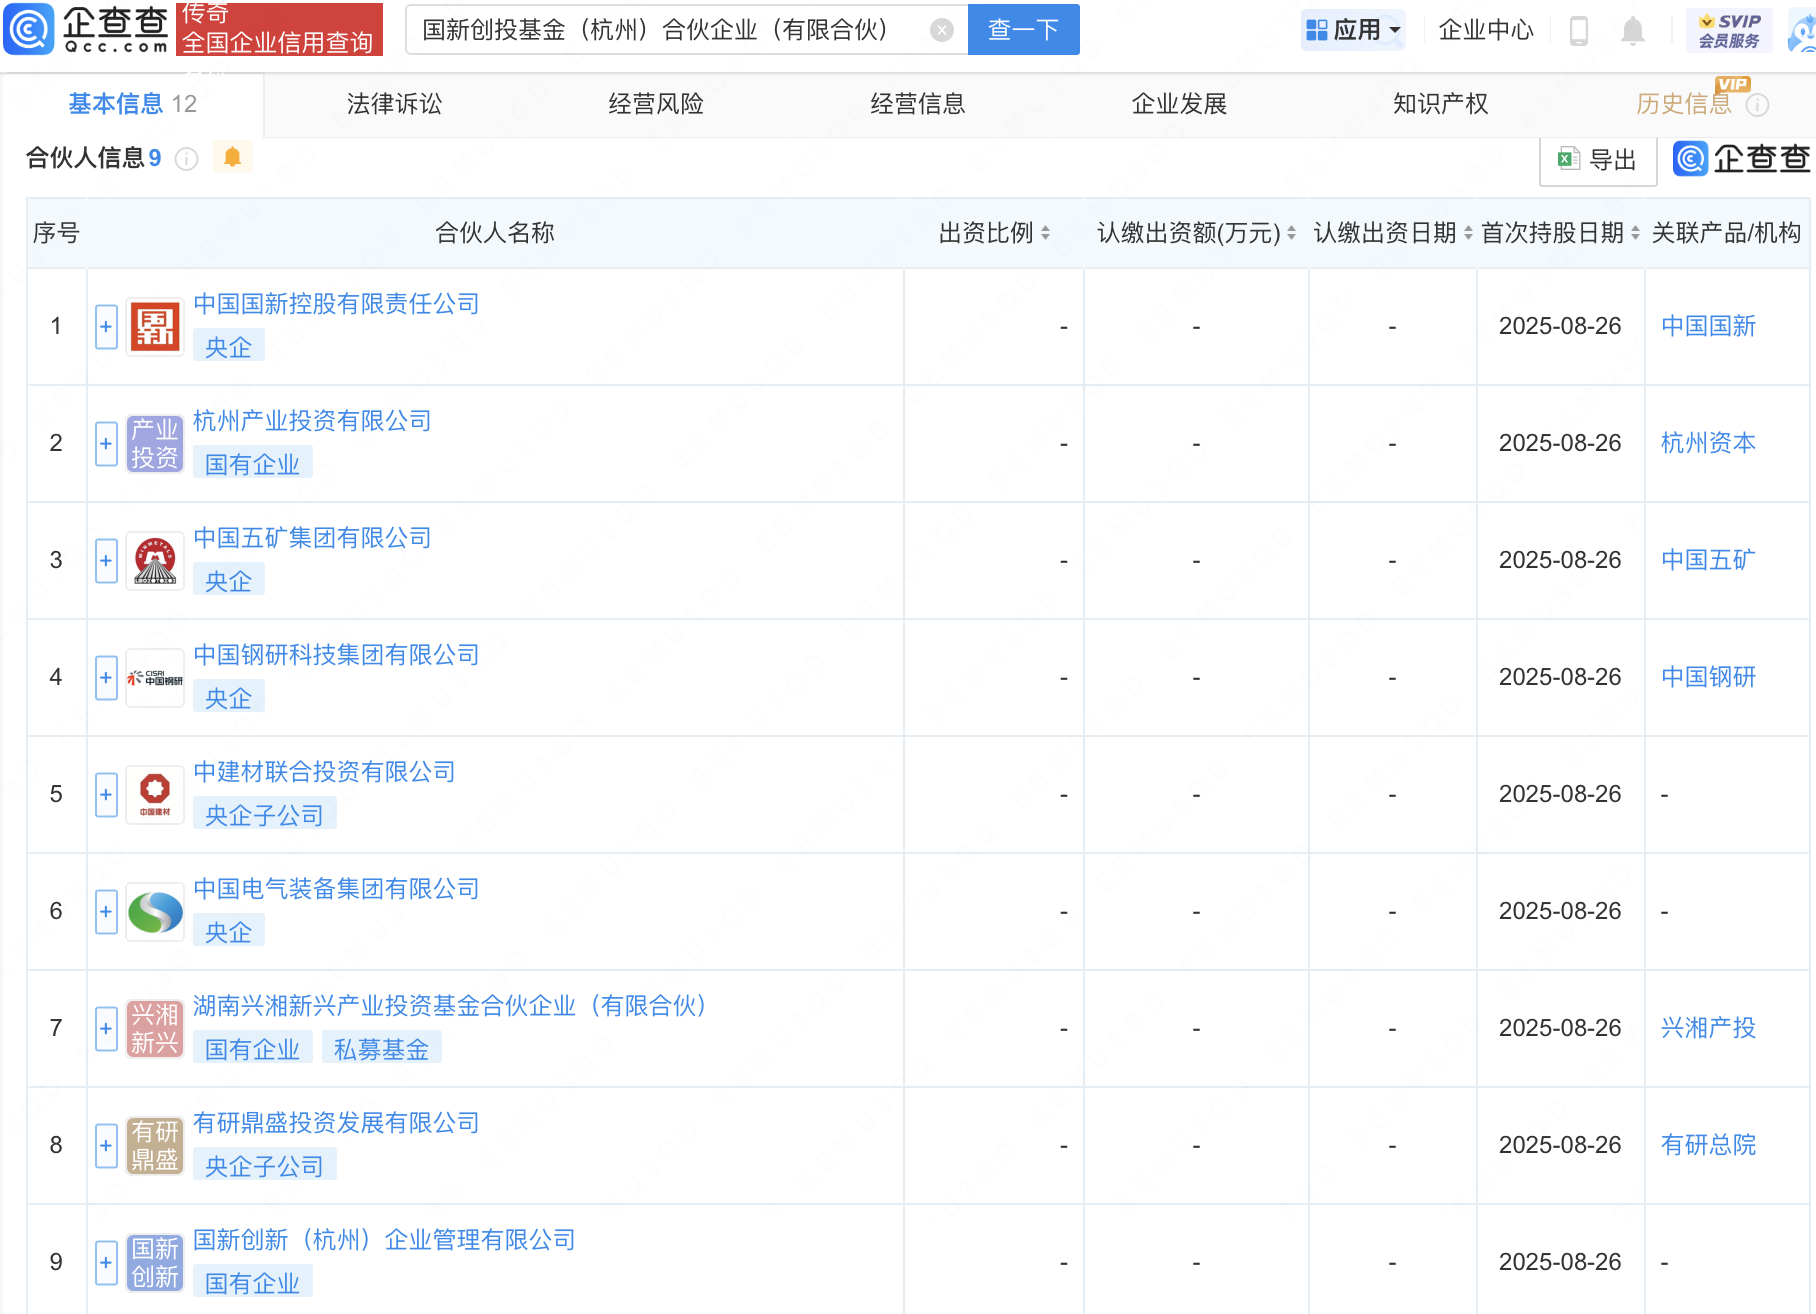1816x1314 pixels.
Task: Click the mobile phone icon in header
Action: [x=1579, y=31]
